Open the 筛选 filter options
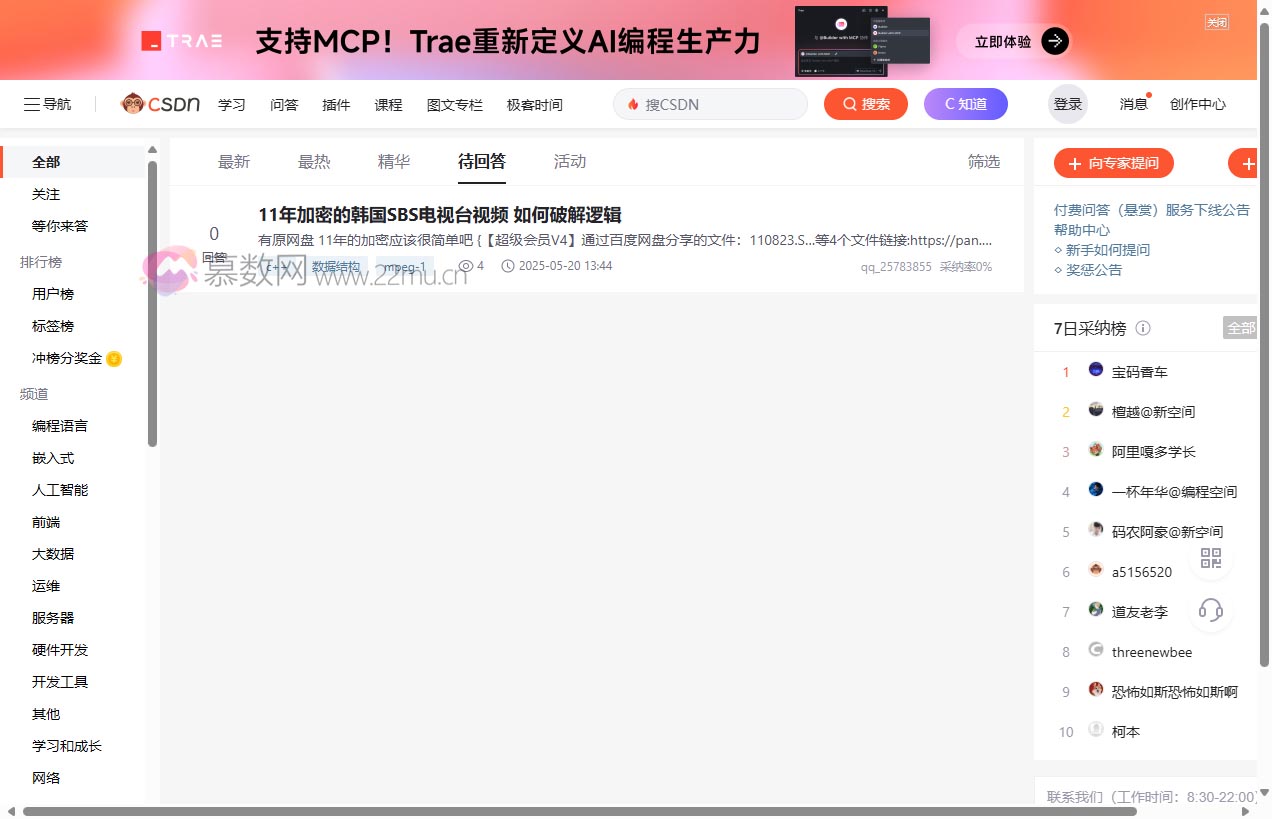Screen dimensions: 1272x819 [983, 161]
